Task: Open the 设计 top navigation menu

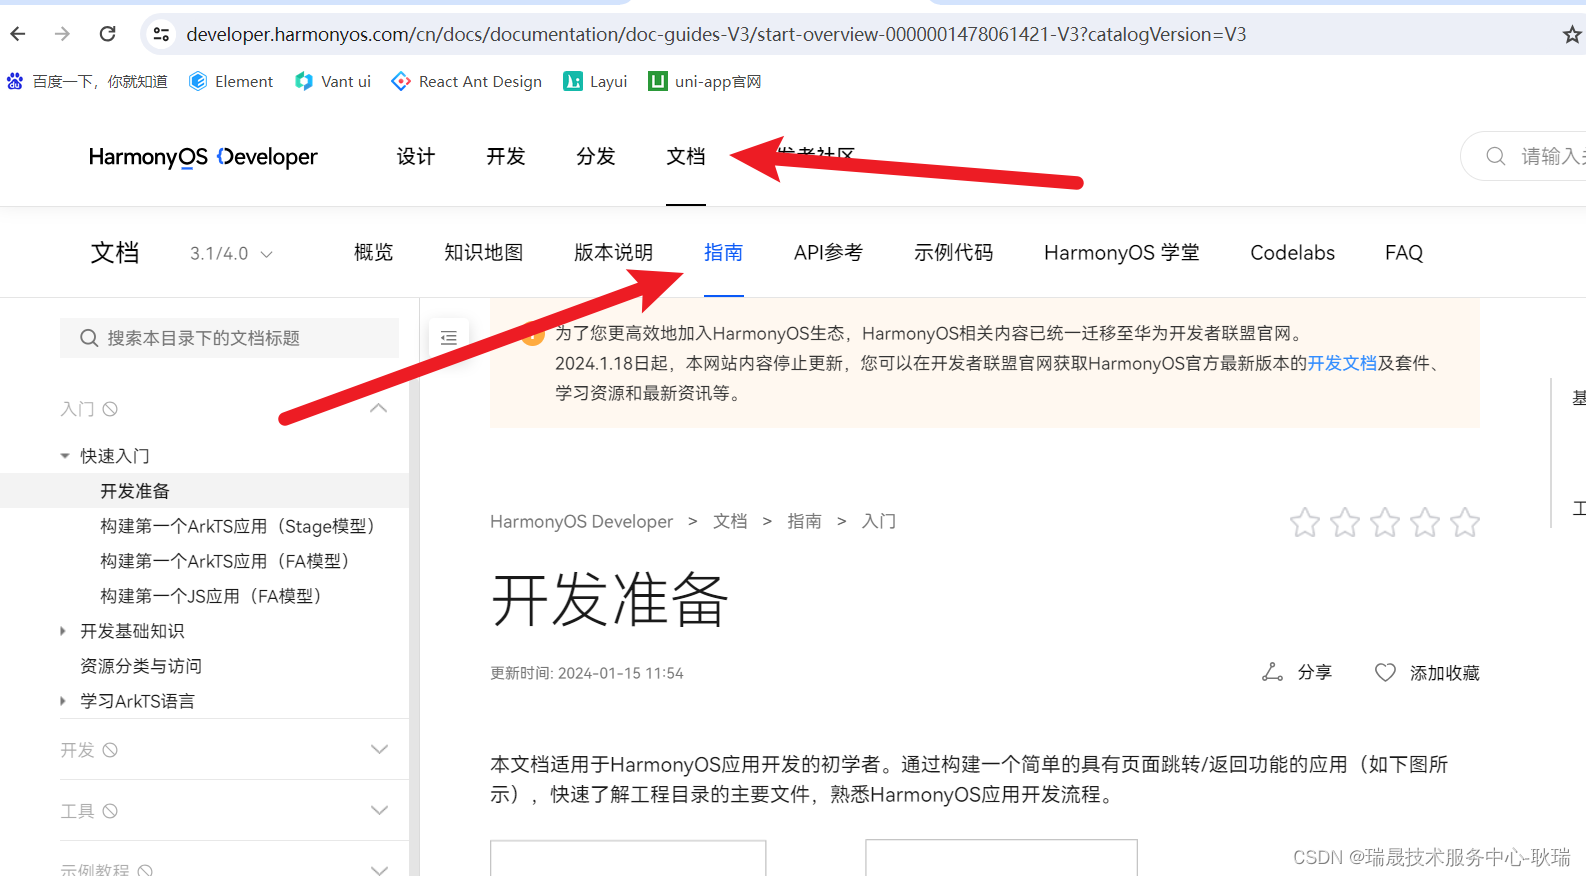Action: pyautogui.click(x=416, y=156)
